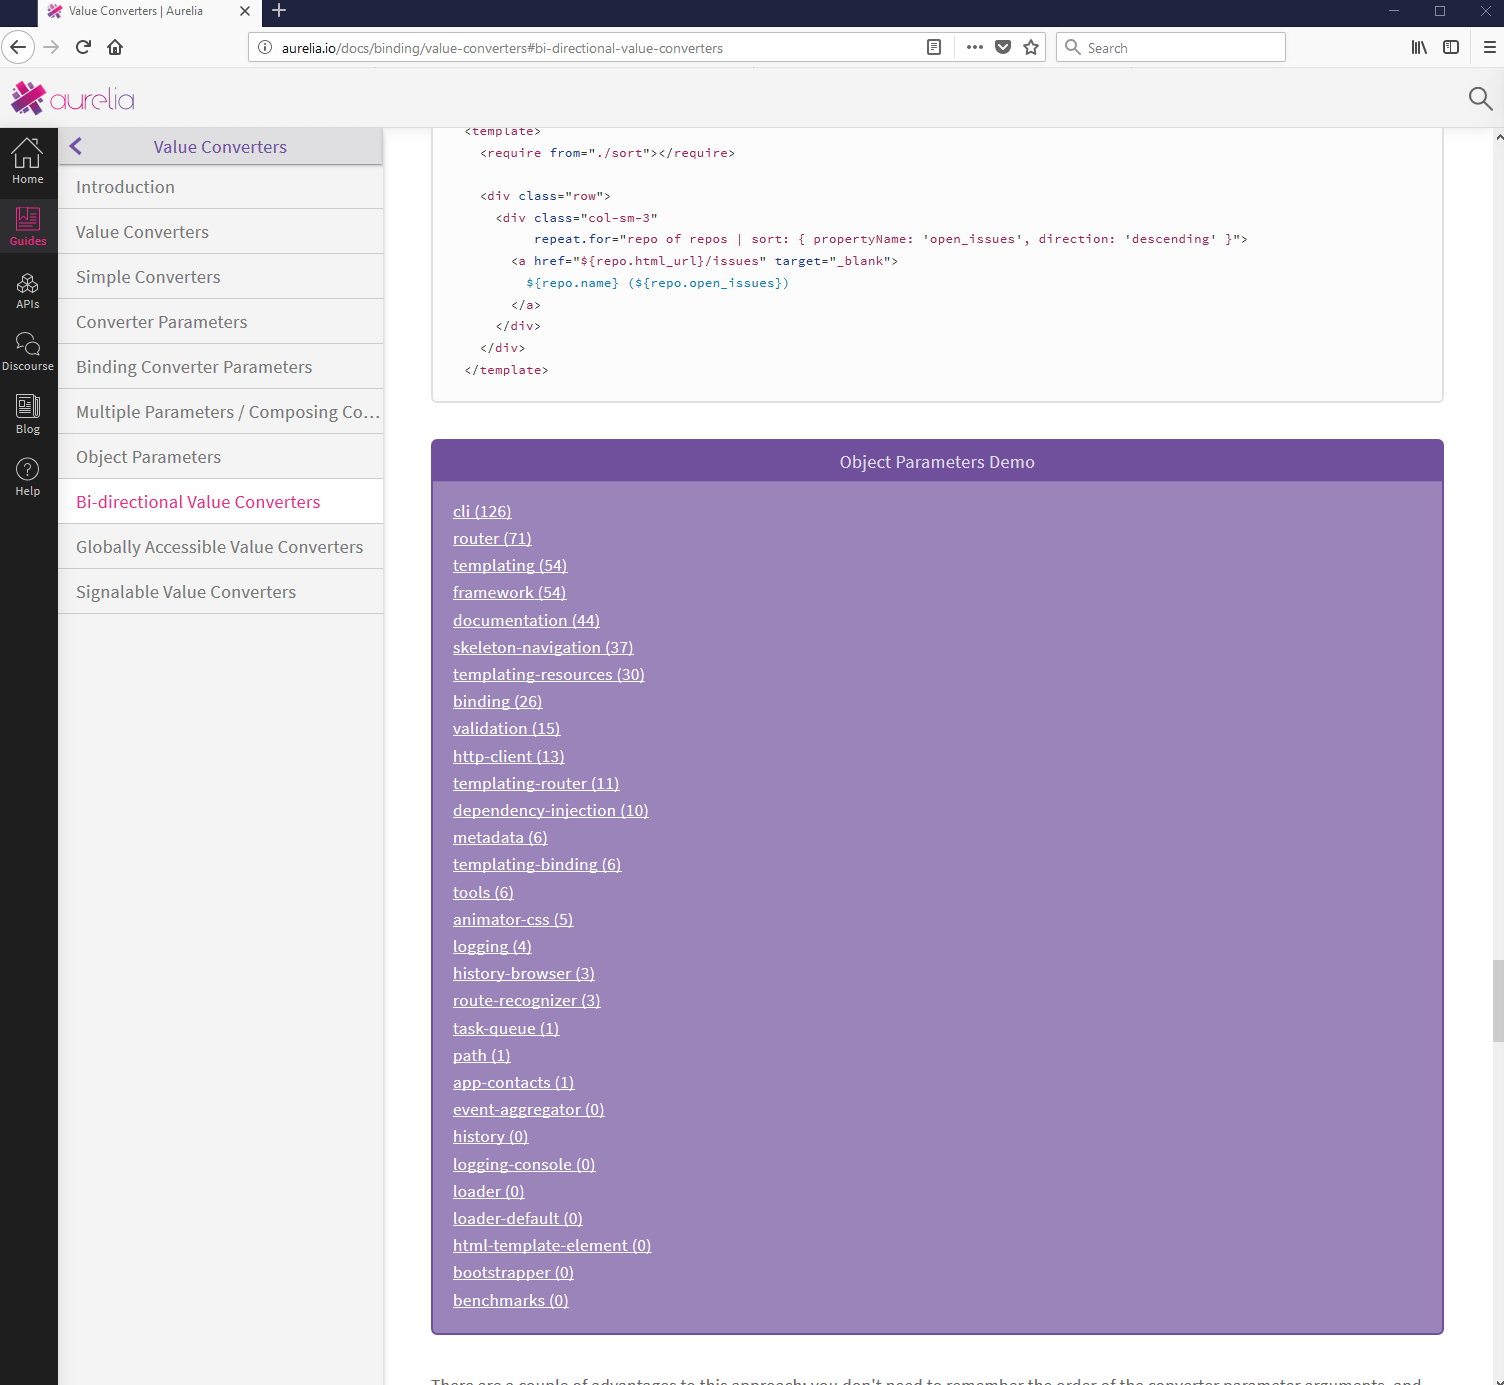This screenshot has width=1504, height=1385.
Task: Open bootstrapper (0) link
Action: pyautogui.click(x=513, y=1272)
